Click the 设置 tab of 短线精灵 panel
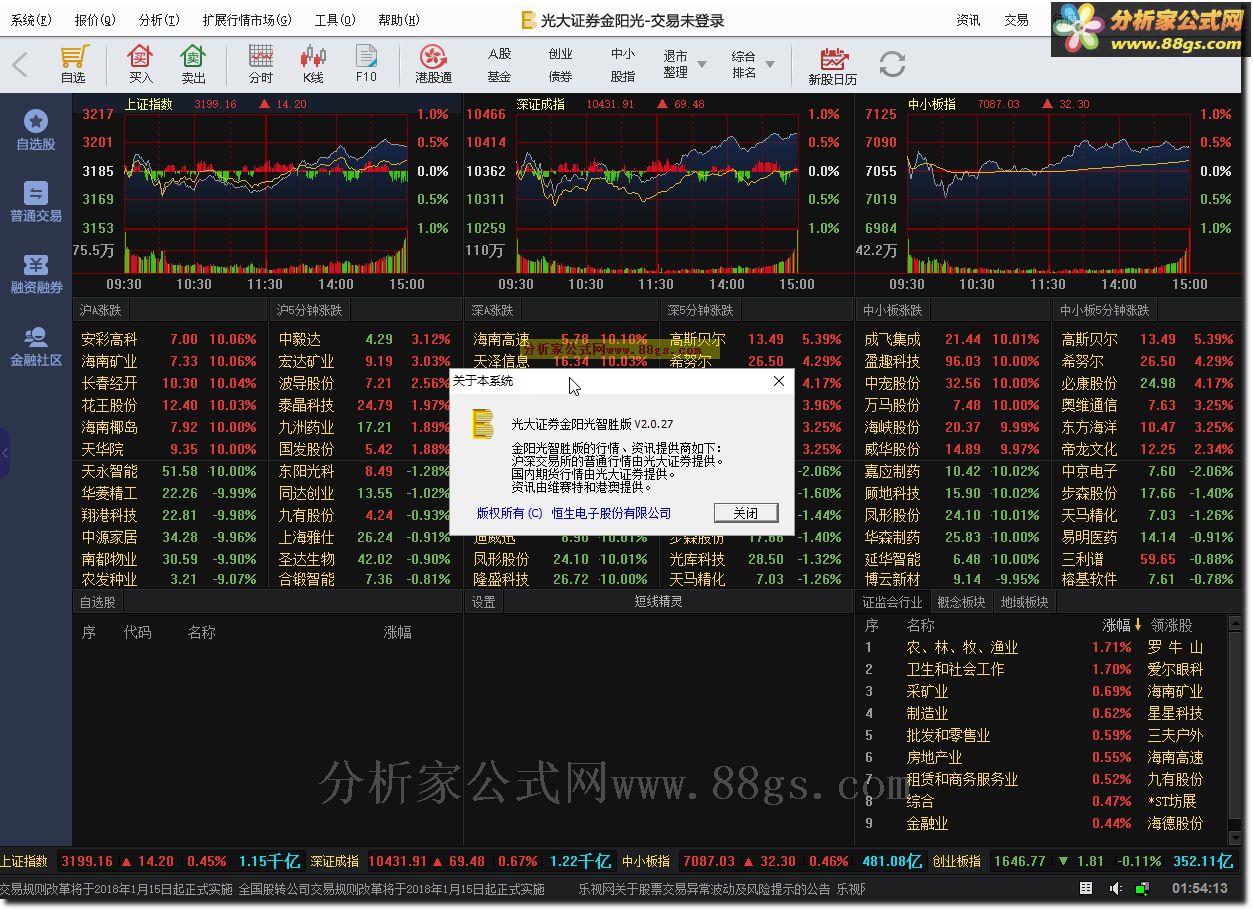Screen dimensions: 1253x910 (x=484, y=602)
